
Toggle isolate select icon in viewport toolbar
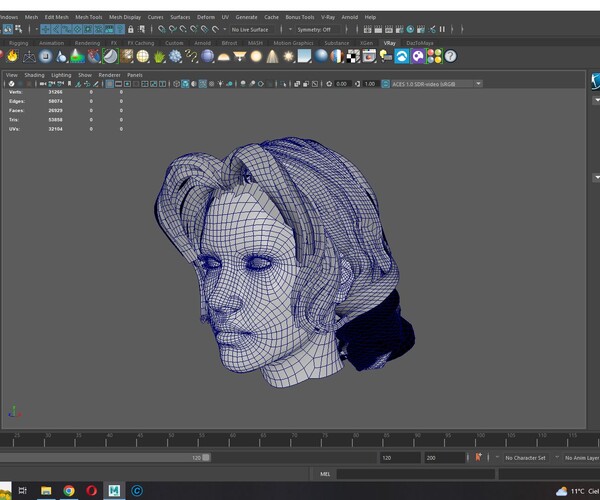click(283, 84)
